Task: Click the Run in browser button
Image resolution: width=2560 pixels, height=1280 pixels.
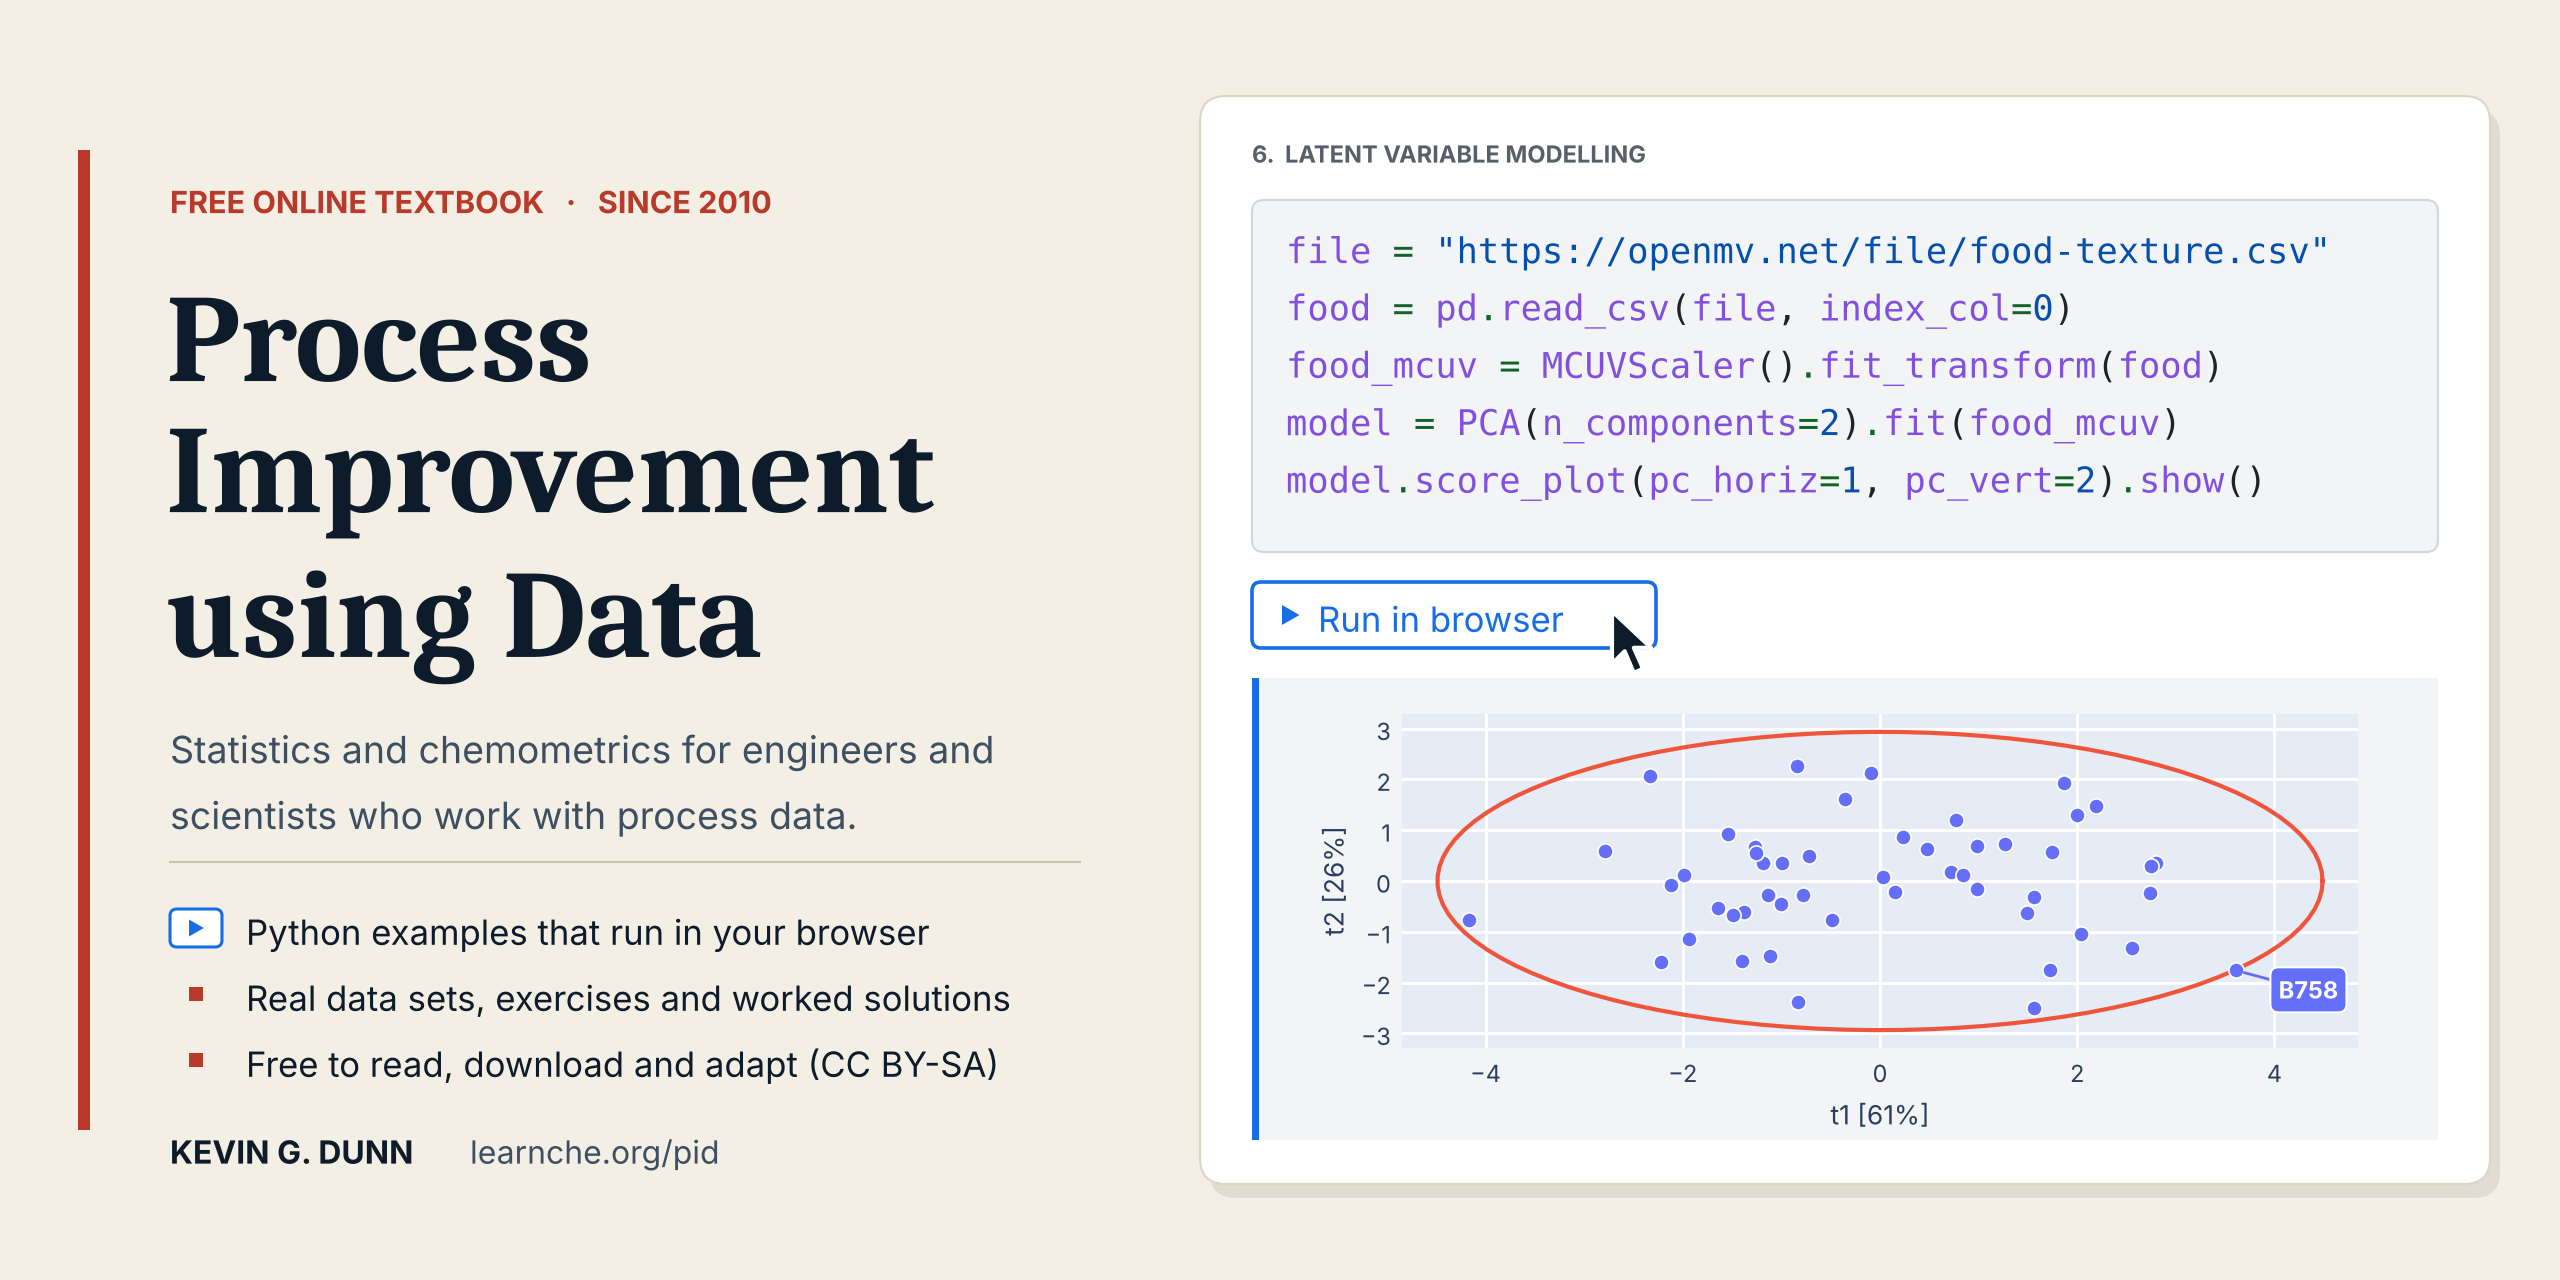Action: (1453, 615)
